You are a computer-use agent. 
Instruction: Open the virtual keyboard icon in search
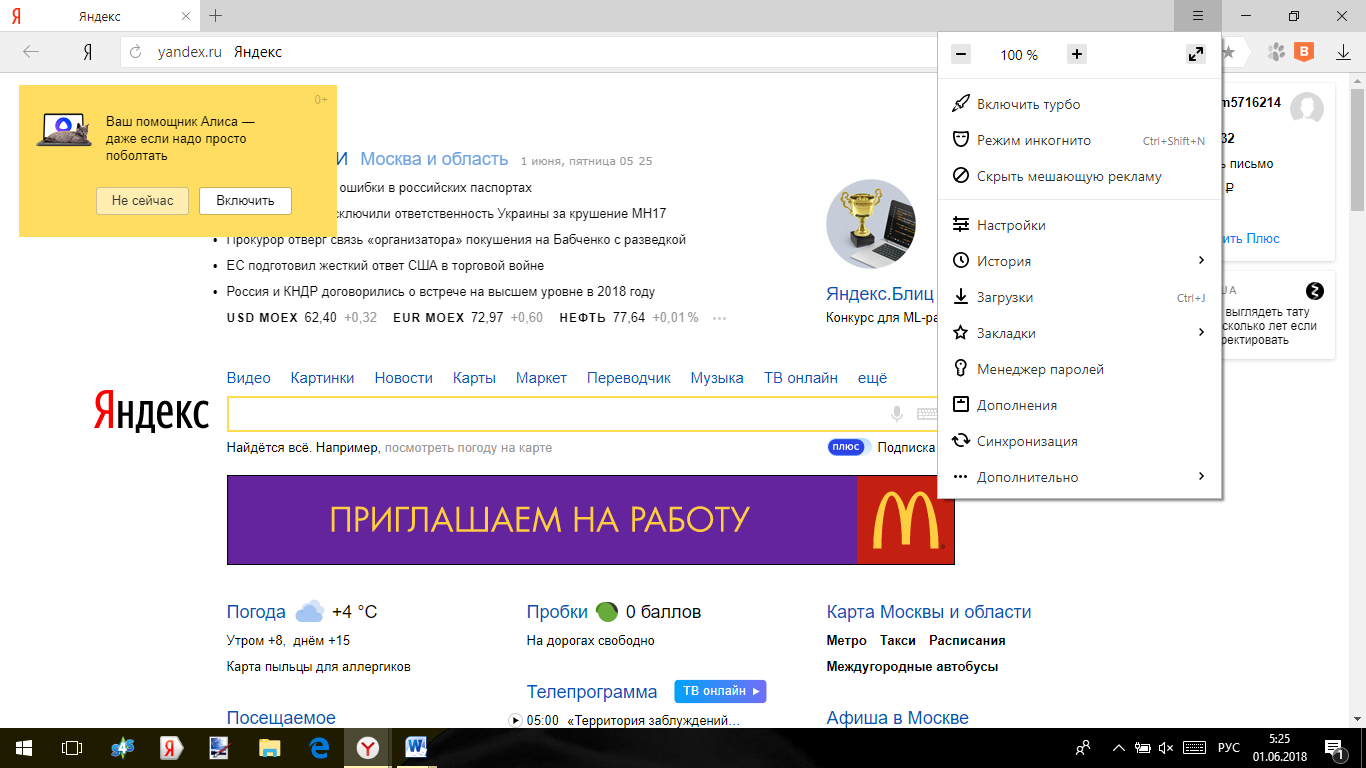tap(926, 414)
